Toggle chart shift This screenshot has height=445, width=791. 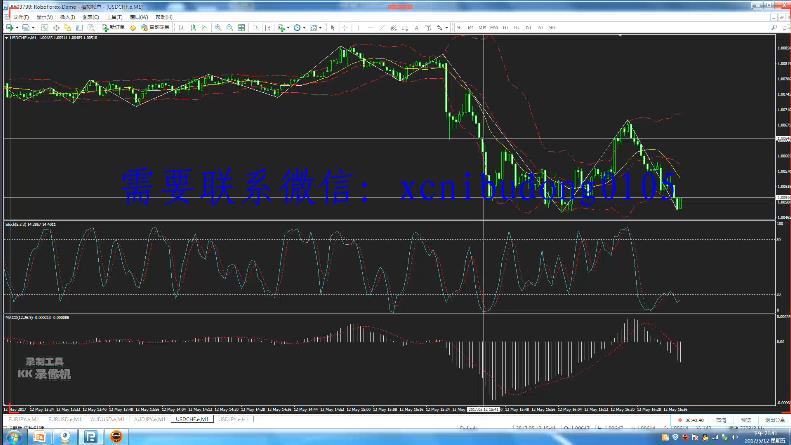(x=268, y=28)
